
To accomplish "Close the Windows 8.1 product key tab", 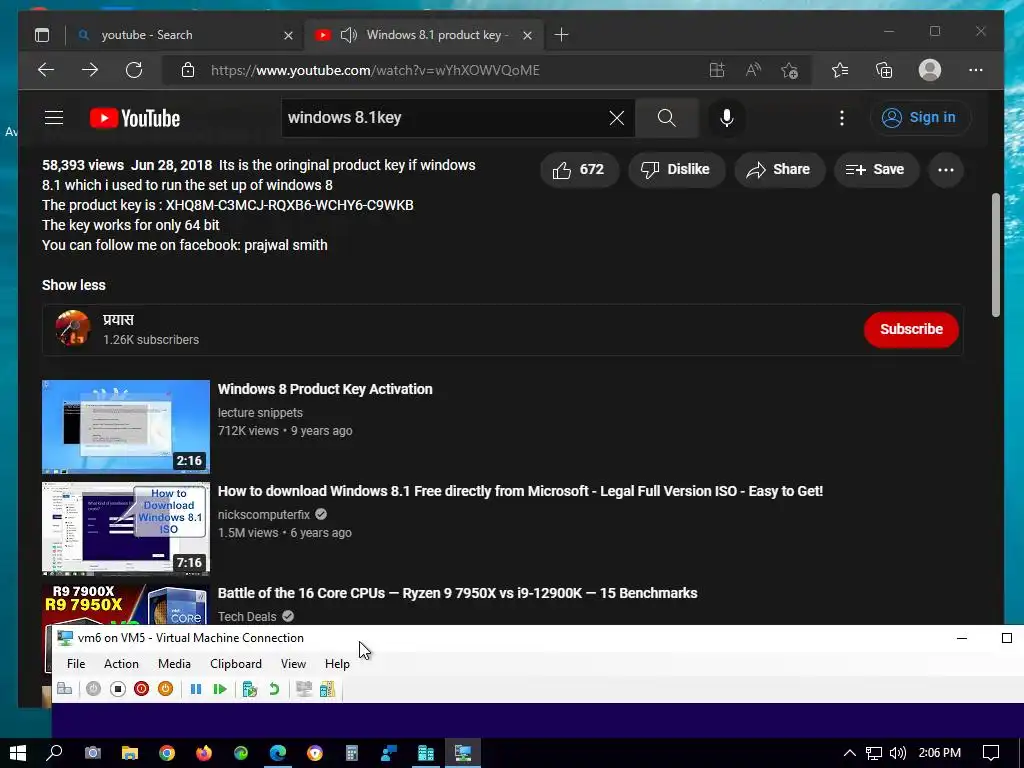I will pos(527,35).
